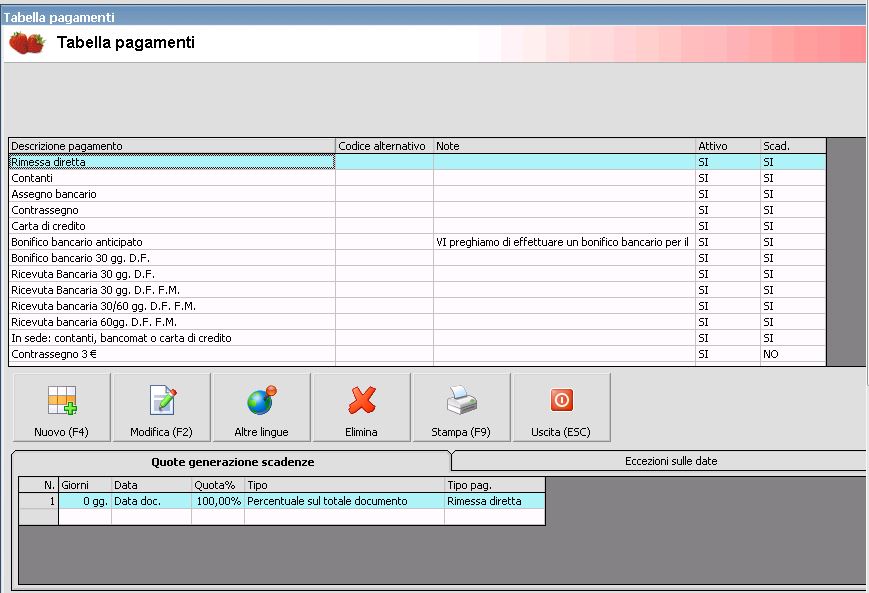869x593 pixels.
Task: Click the note 'VI preghiamo di effettuare un bonifico'
Action: 563,242
